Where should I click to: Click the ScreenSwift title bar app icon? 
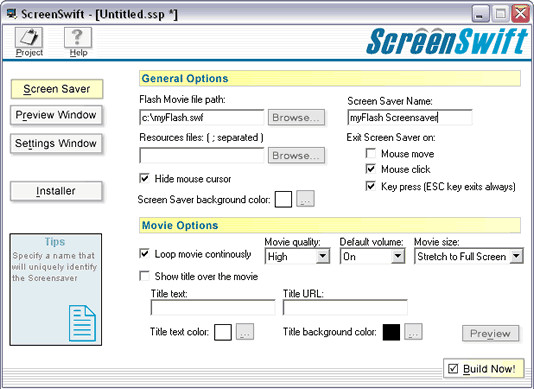pyautogui.click(x=12, y=14)
